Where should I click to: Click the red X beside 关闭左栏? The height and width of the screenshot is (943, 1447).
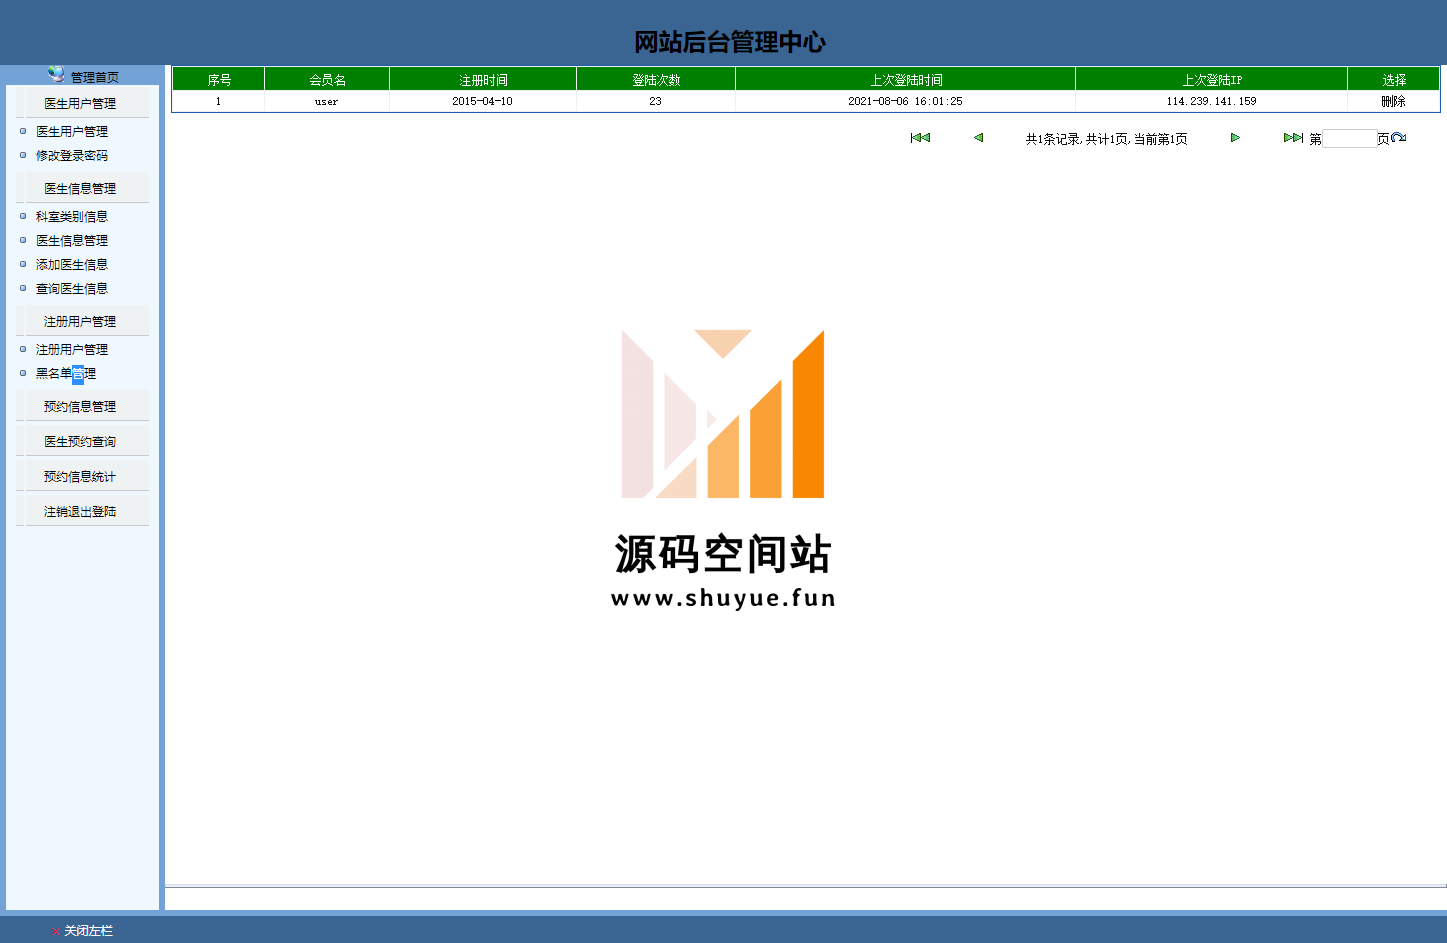pyautogui.click(x=55, y=931)
